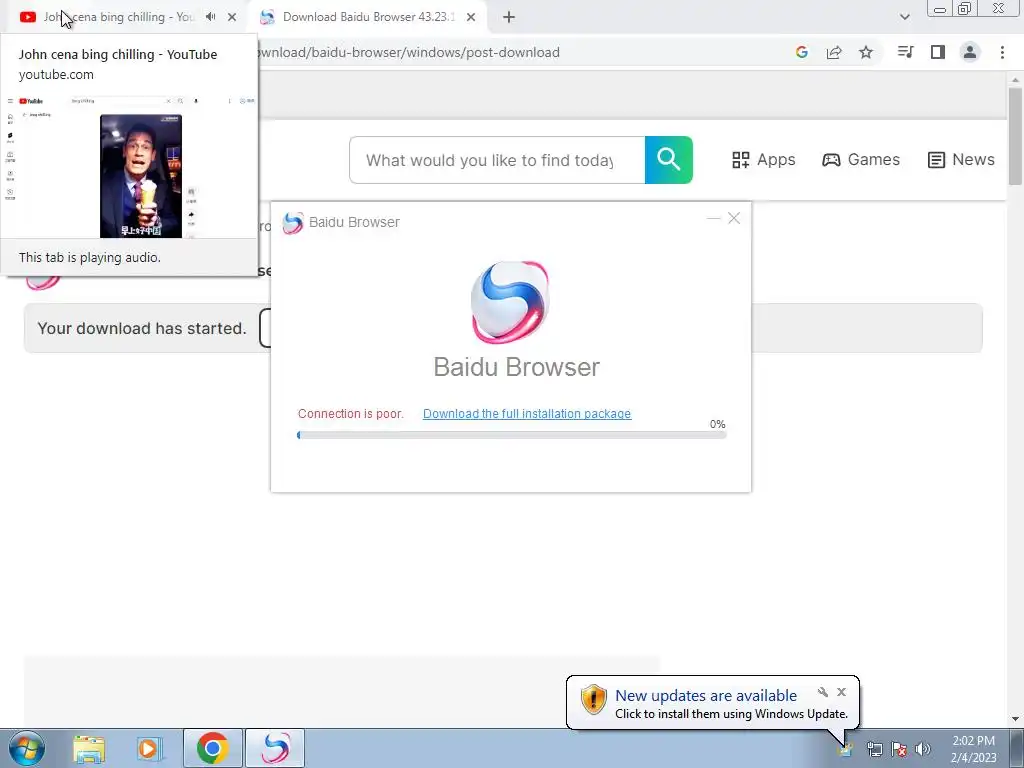Close the Baidu Browser installer window
The image size is (1024, 768).
click(734, 218)
